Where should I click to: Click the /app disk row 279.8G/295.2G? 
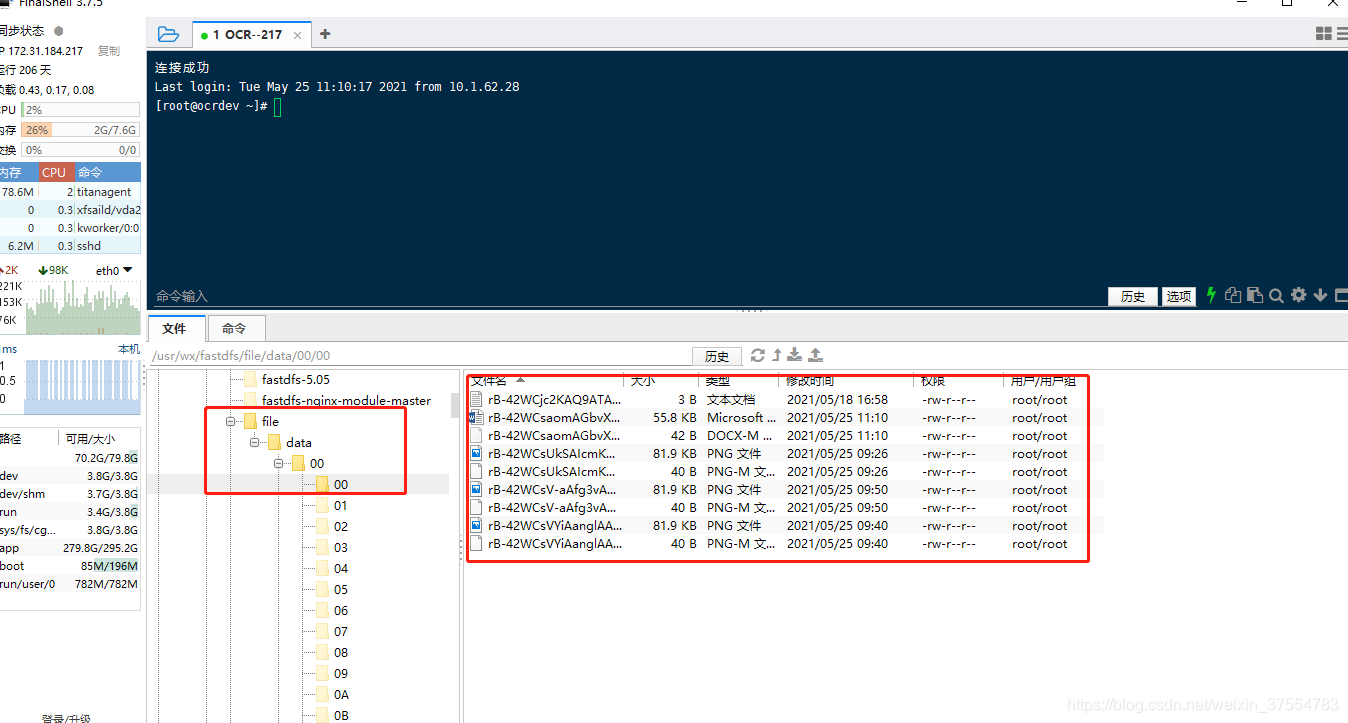pos(70,548)
